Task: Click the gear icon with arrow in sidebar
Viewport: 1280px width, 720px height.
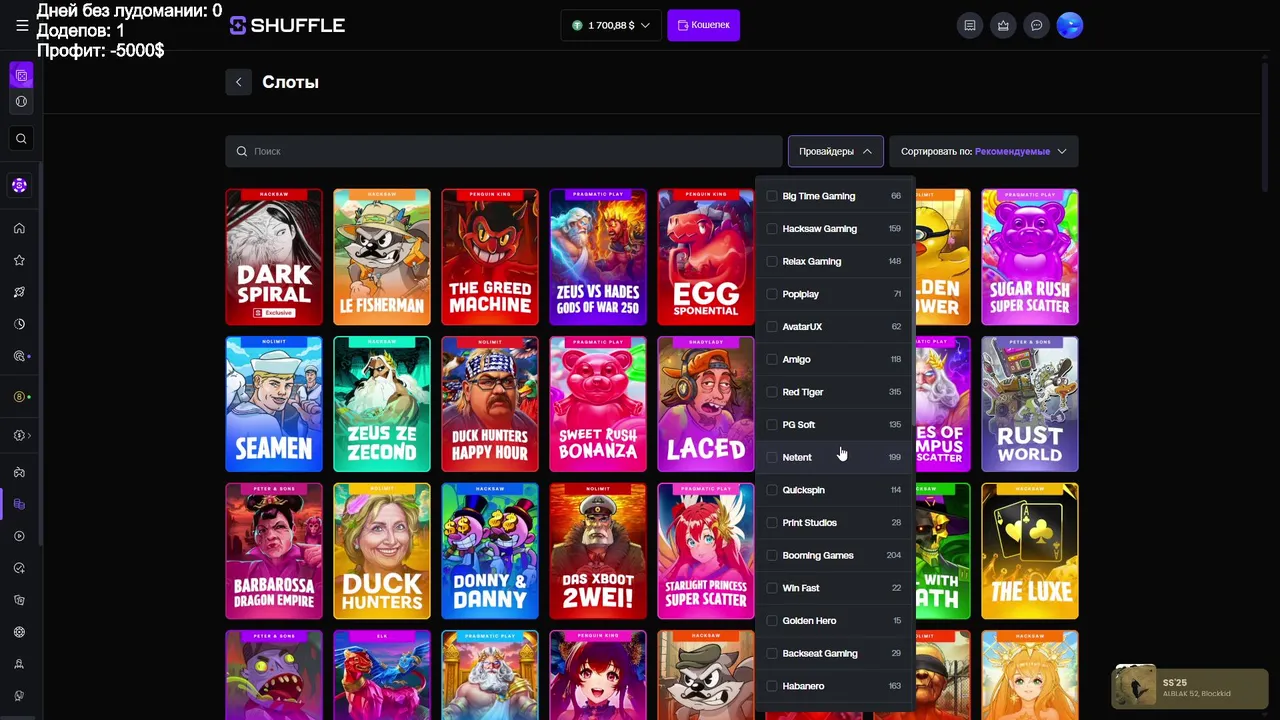Action: 21,435
